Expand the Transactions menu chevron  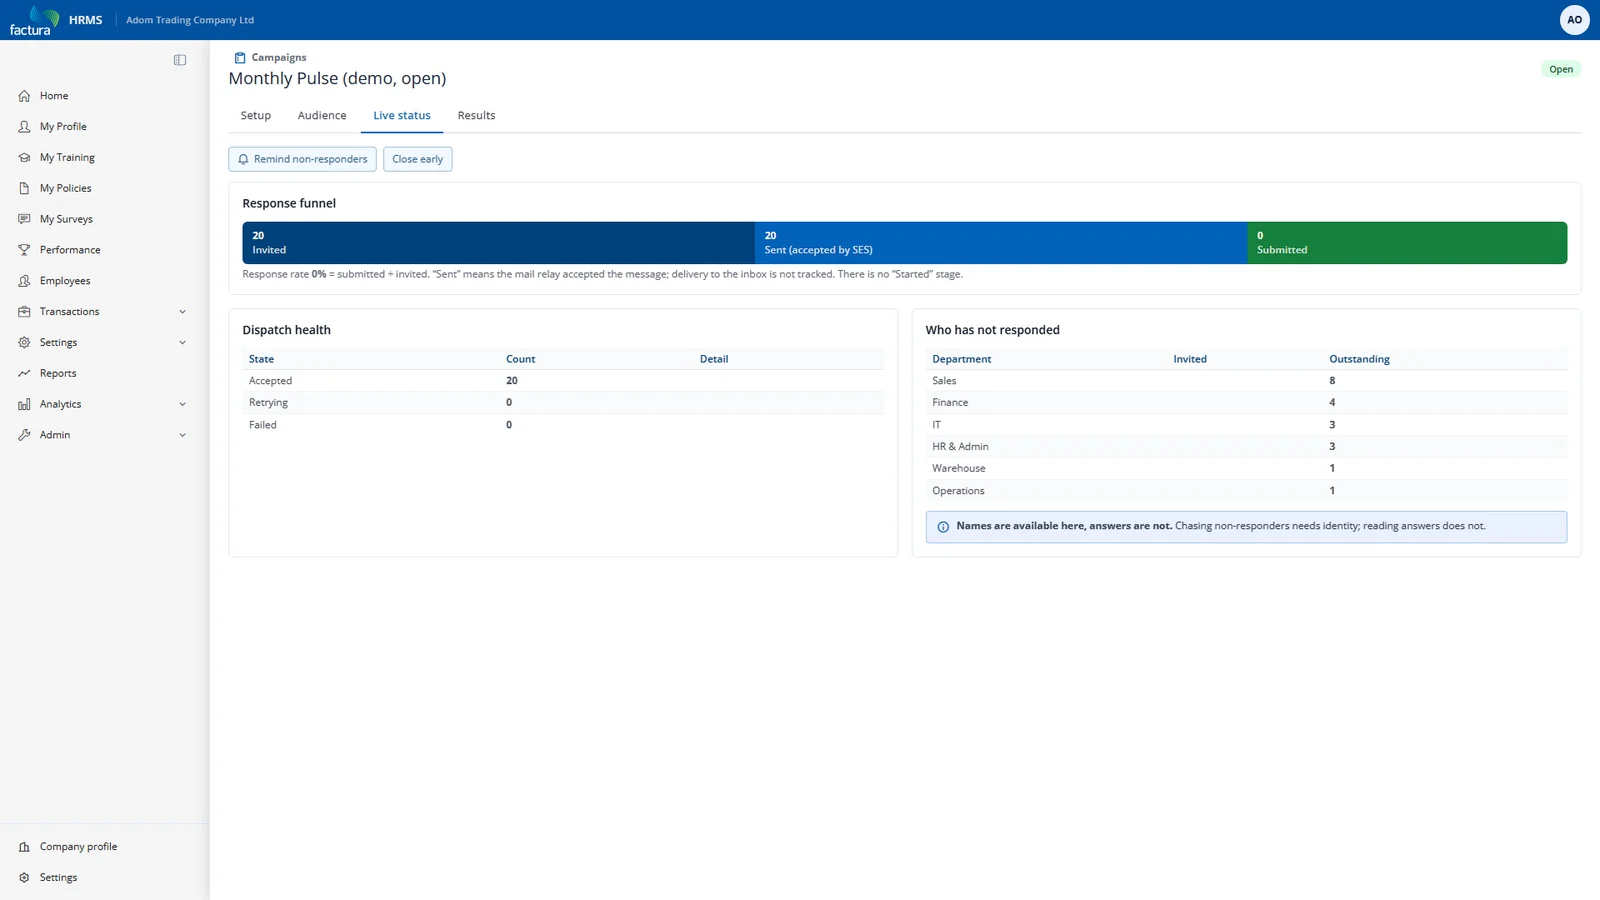click(182, 312)
